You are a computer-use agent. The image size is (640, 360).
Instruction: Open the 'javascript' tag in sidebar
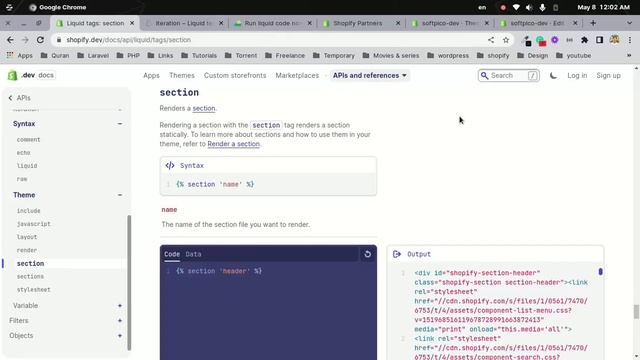point(33,224)
